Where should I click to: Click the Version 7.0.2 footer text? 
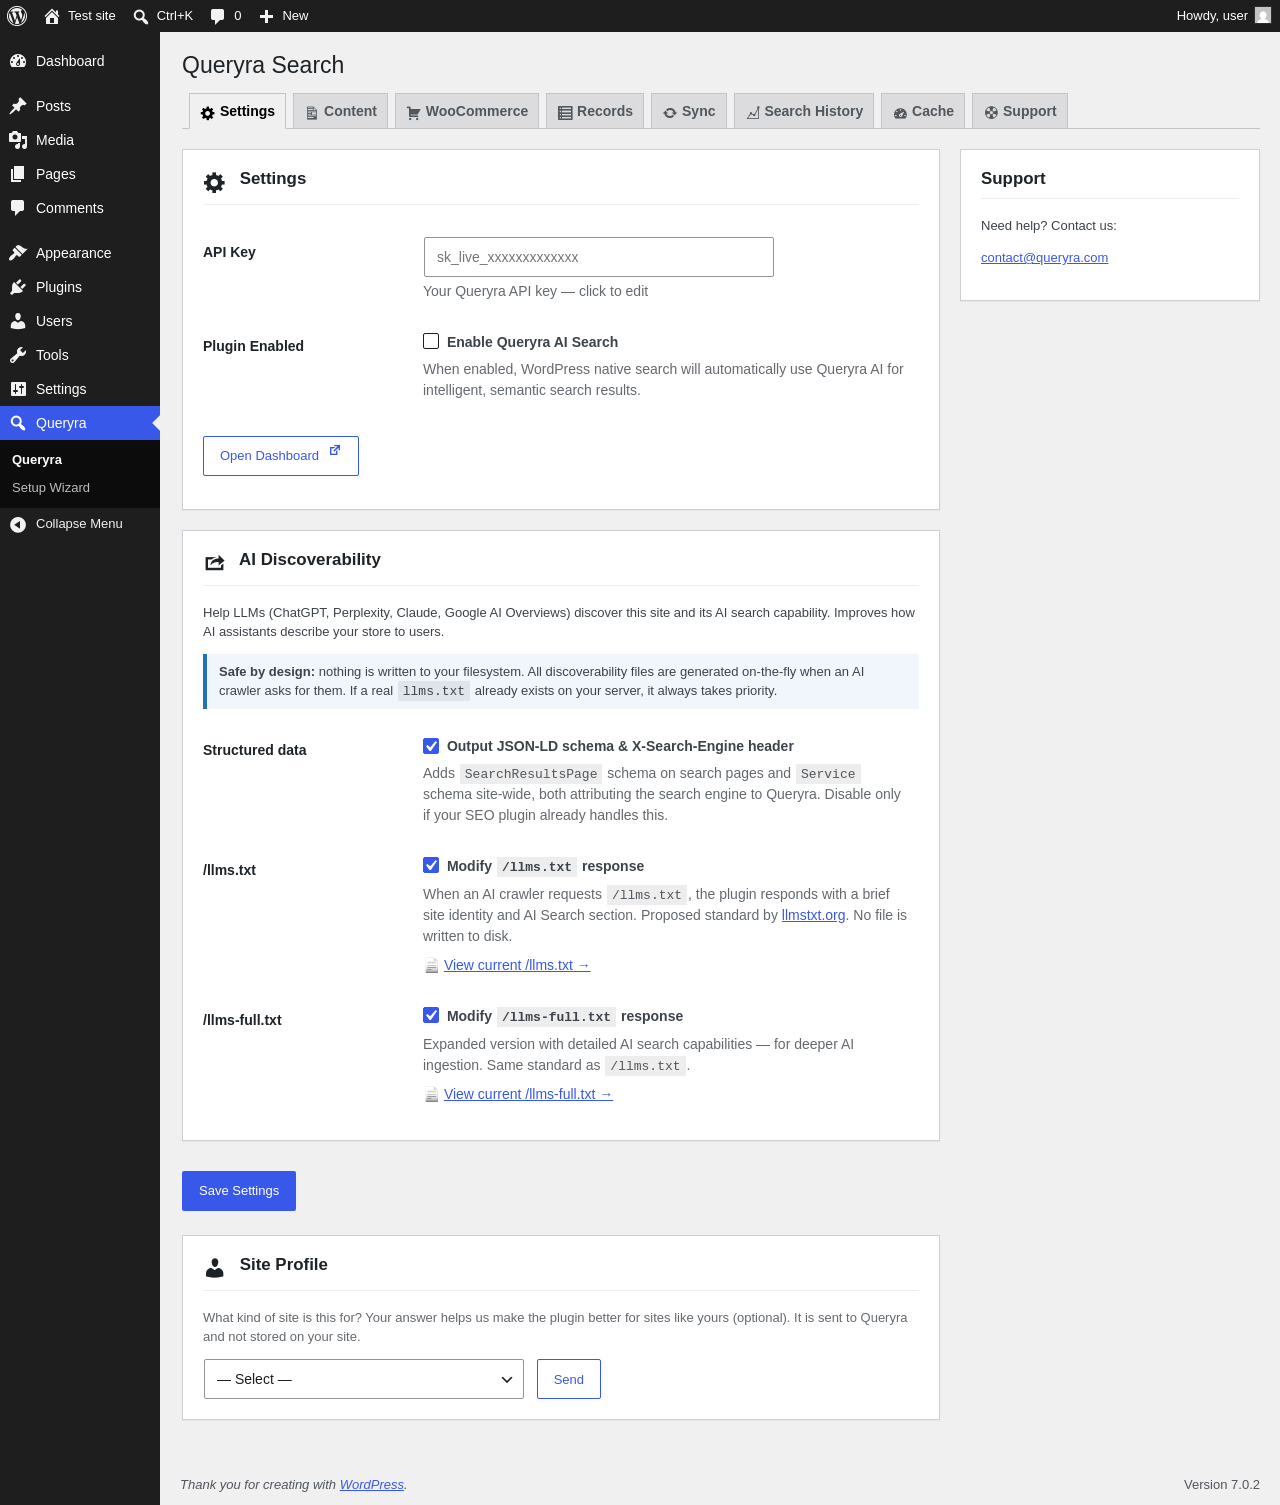point(1222,1485)
